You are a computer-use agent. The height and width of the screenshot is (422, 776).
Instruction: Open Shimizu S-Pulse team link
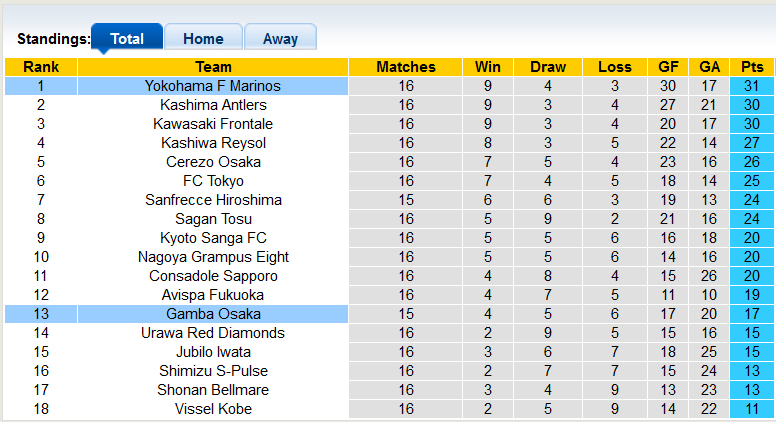[x=213, y=371]
